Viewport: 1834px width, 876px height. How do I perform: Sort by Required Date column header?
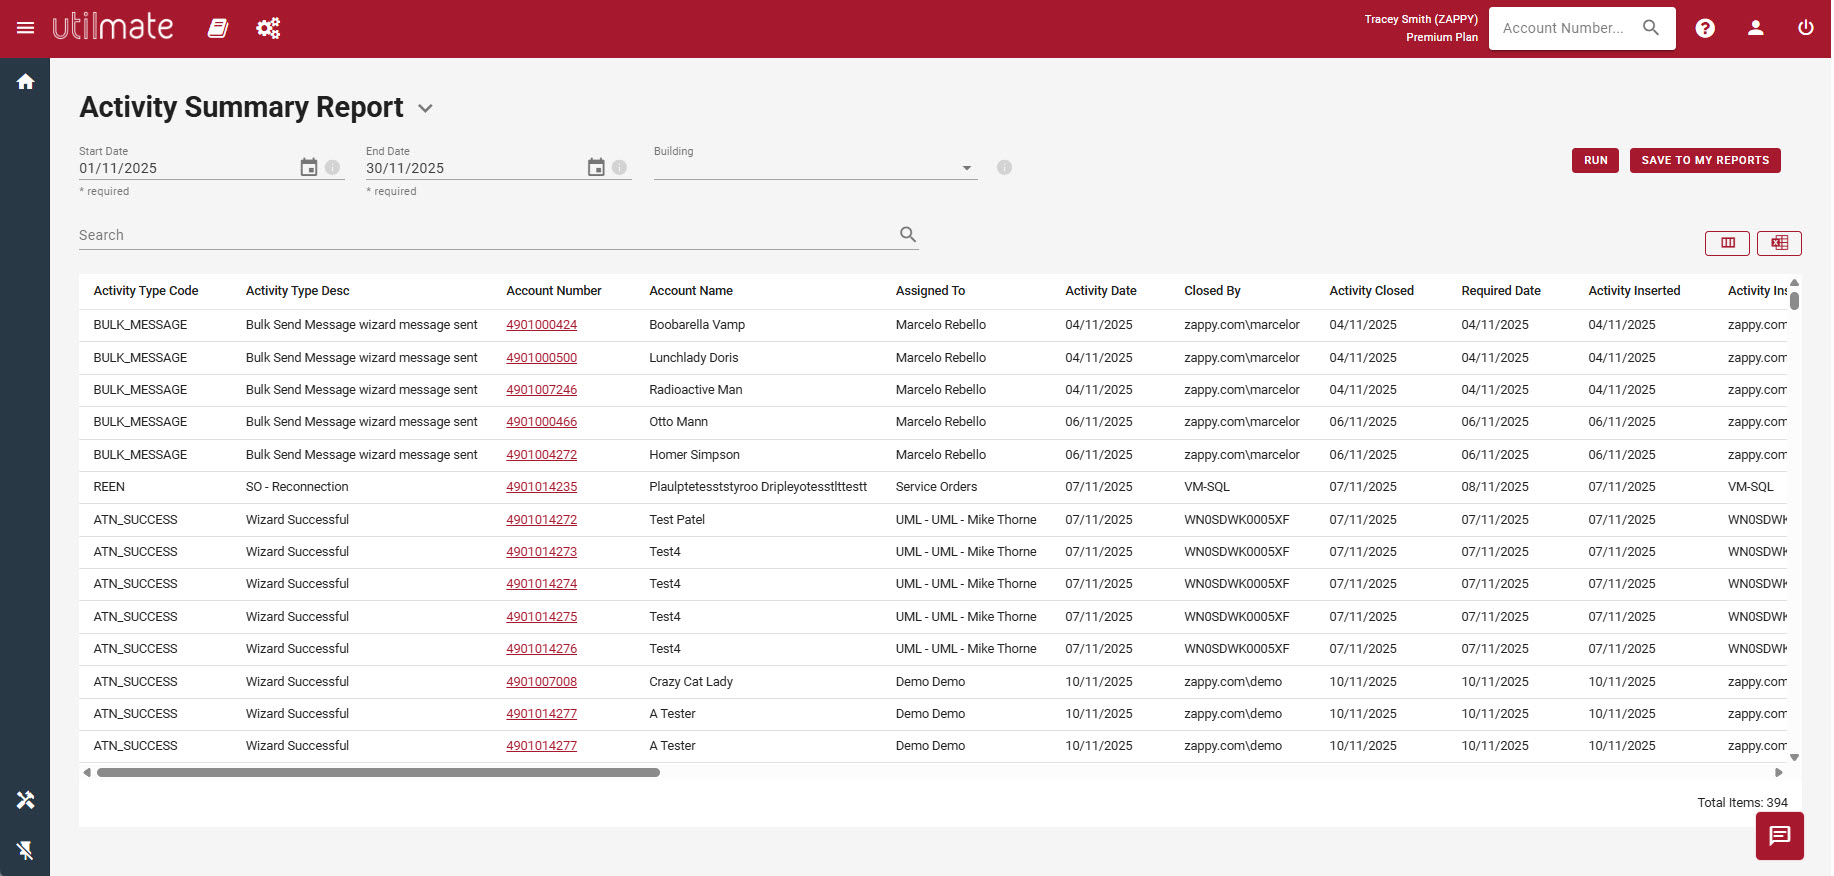[x=1501, y=291]
